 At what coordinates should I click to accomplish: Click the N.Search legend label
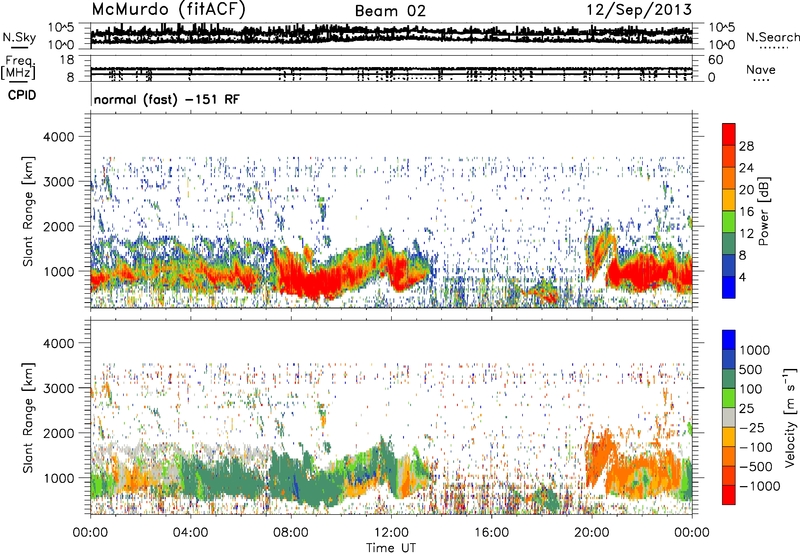pyautogui.click(x=773, y=37)
